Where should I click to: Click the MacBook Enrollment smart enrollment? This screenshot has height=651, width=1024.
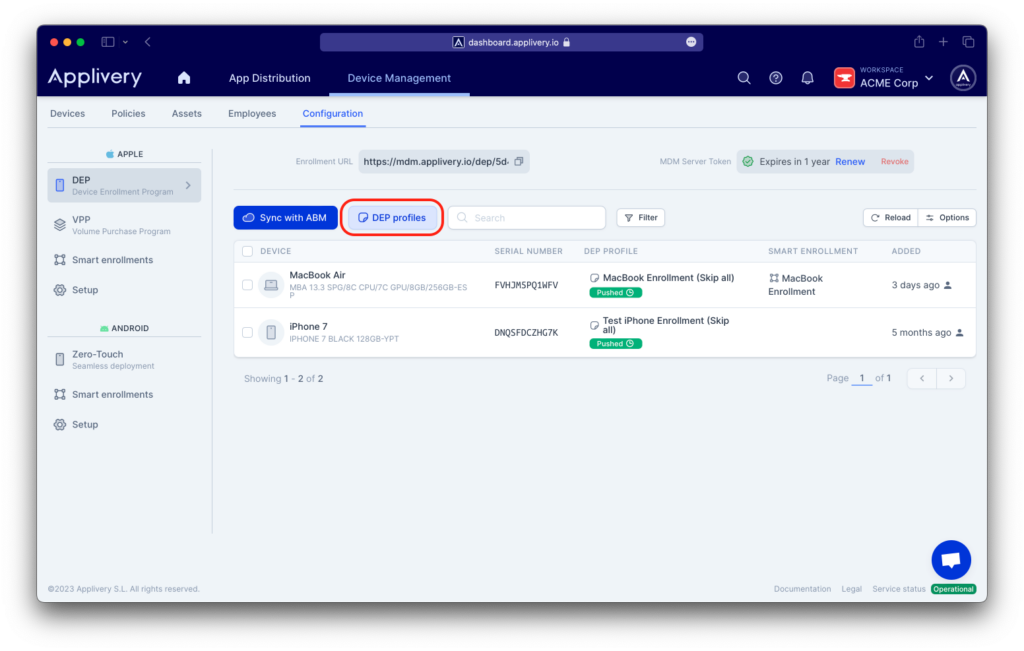(x=795, y=285)
